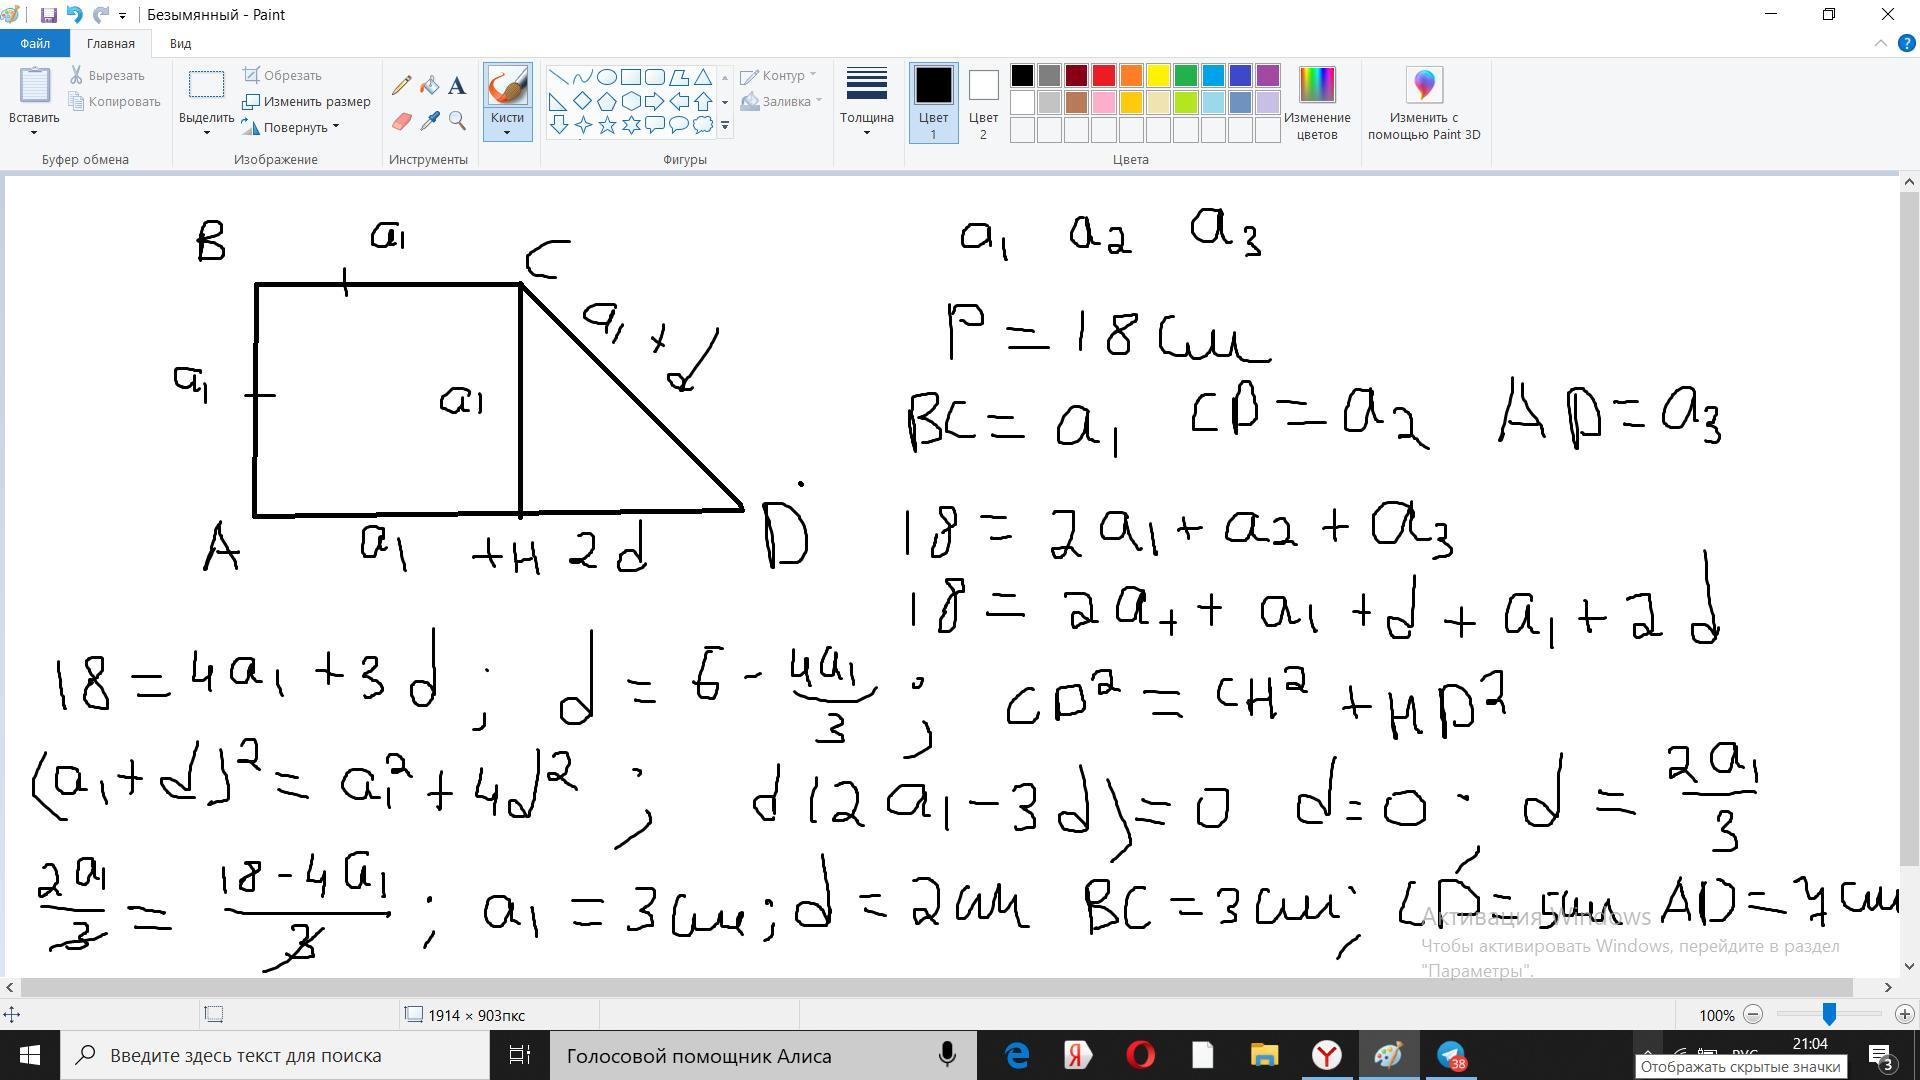
Task: Select the Eraser tool
Action: 401,121
